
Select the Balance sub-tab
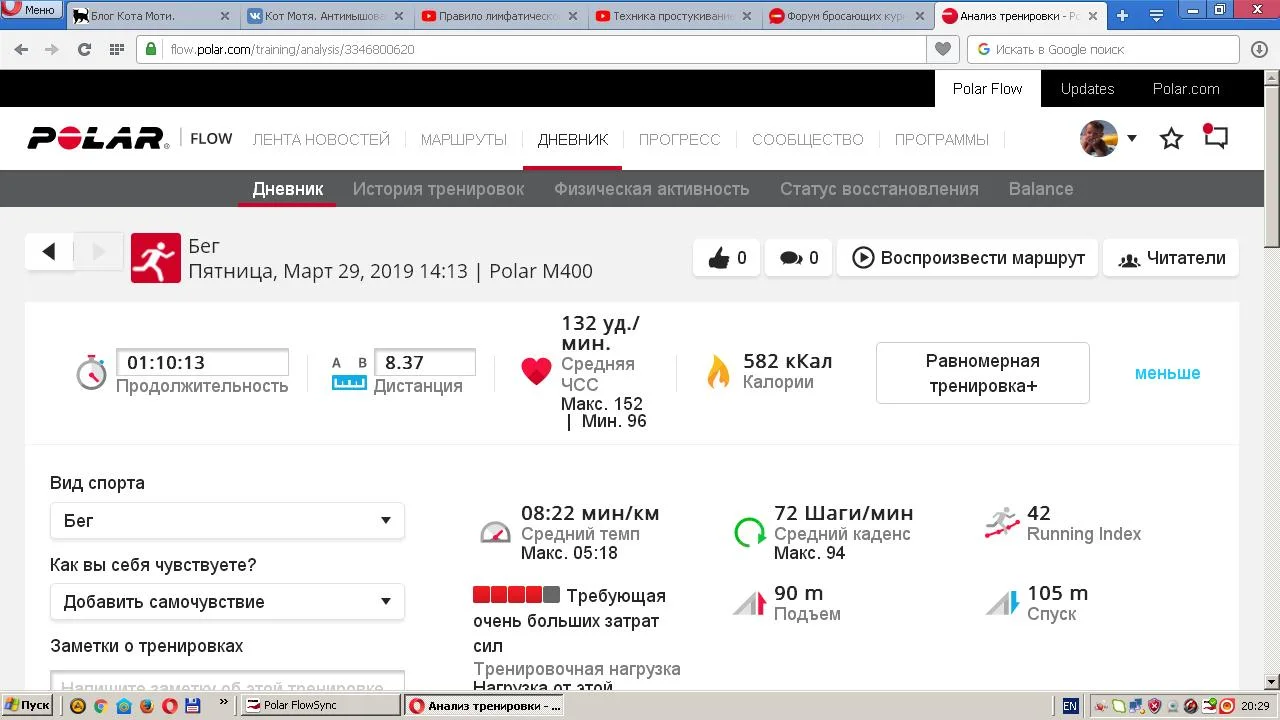click(1041, 189)
